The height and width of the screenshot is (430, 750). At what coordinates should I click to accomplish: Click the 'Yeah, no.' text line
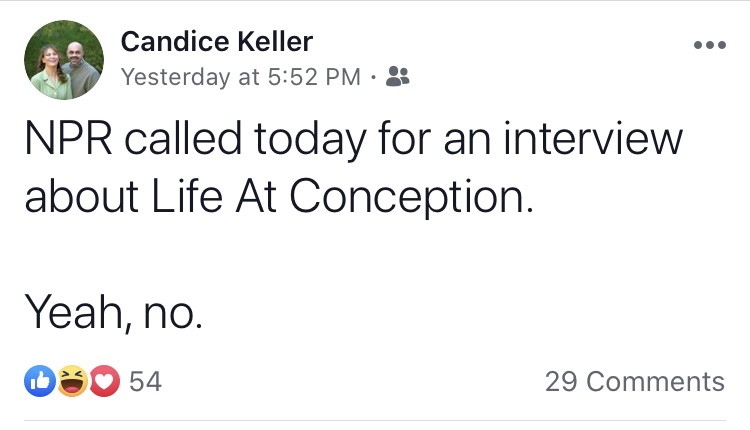point(113,314)
